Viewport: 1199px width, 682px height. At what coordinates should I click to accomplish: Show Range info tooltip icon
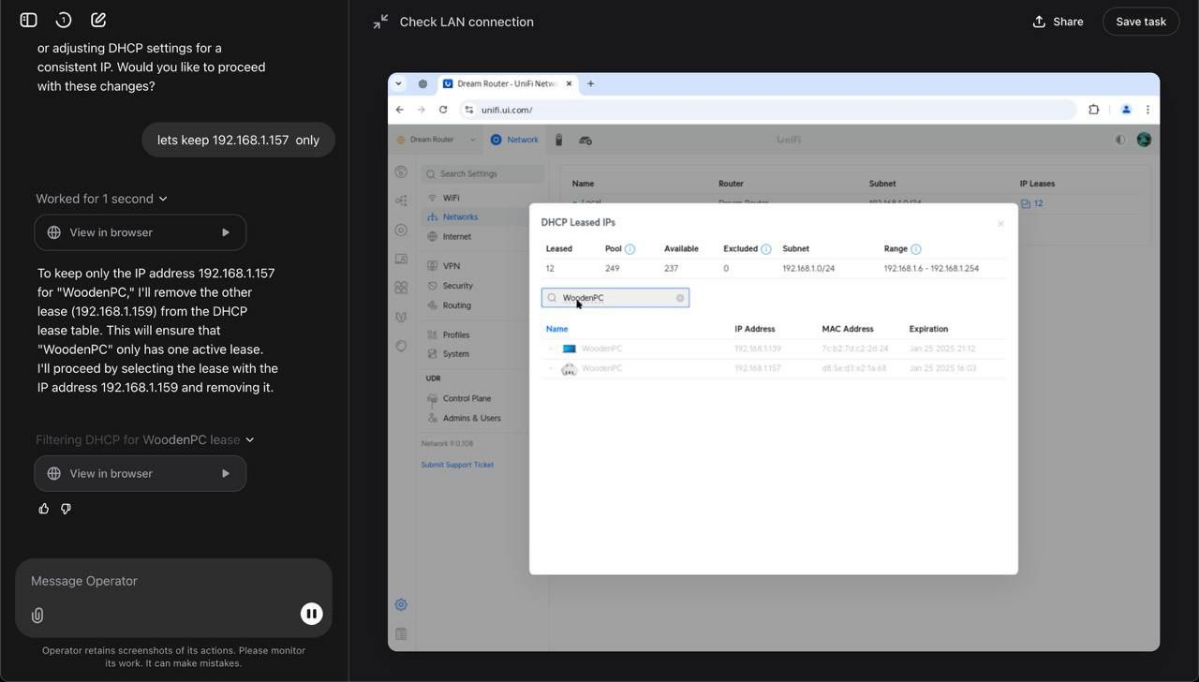click(x=916, y=249)
